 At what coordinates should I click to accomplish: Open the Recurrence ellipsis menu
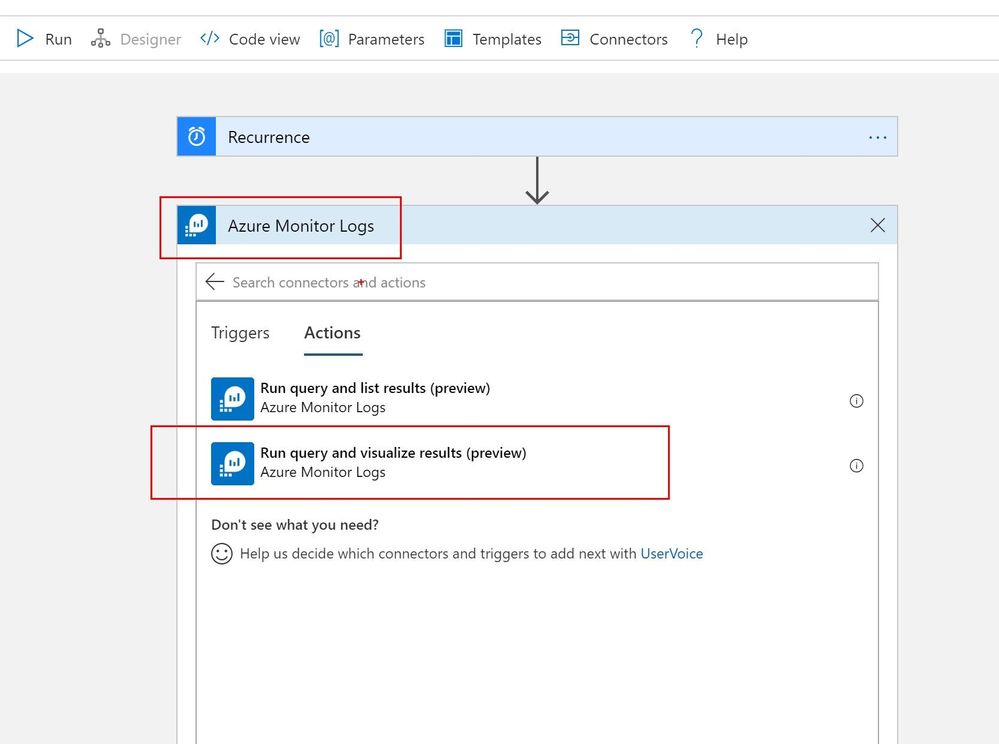coord(877,138)
